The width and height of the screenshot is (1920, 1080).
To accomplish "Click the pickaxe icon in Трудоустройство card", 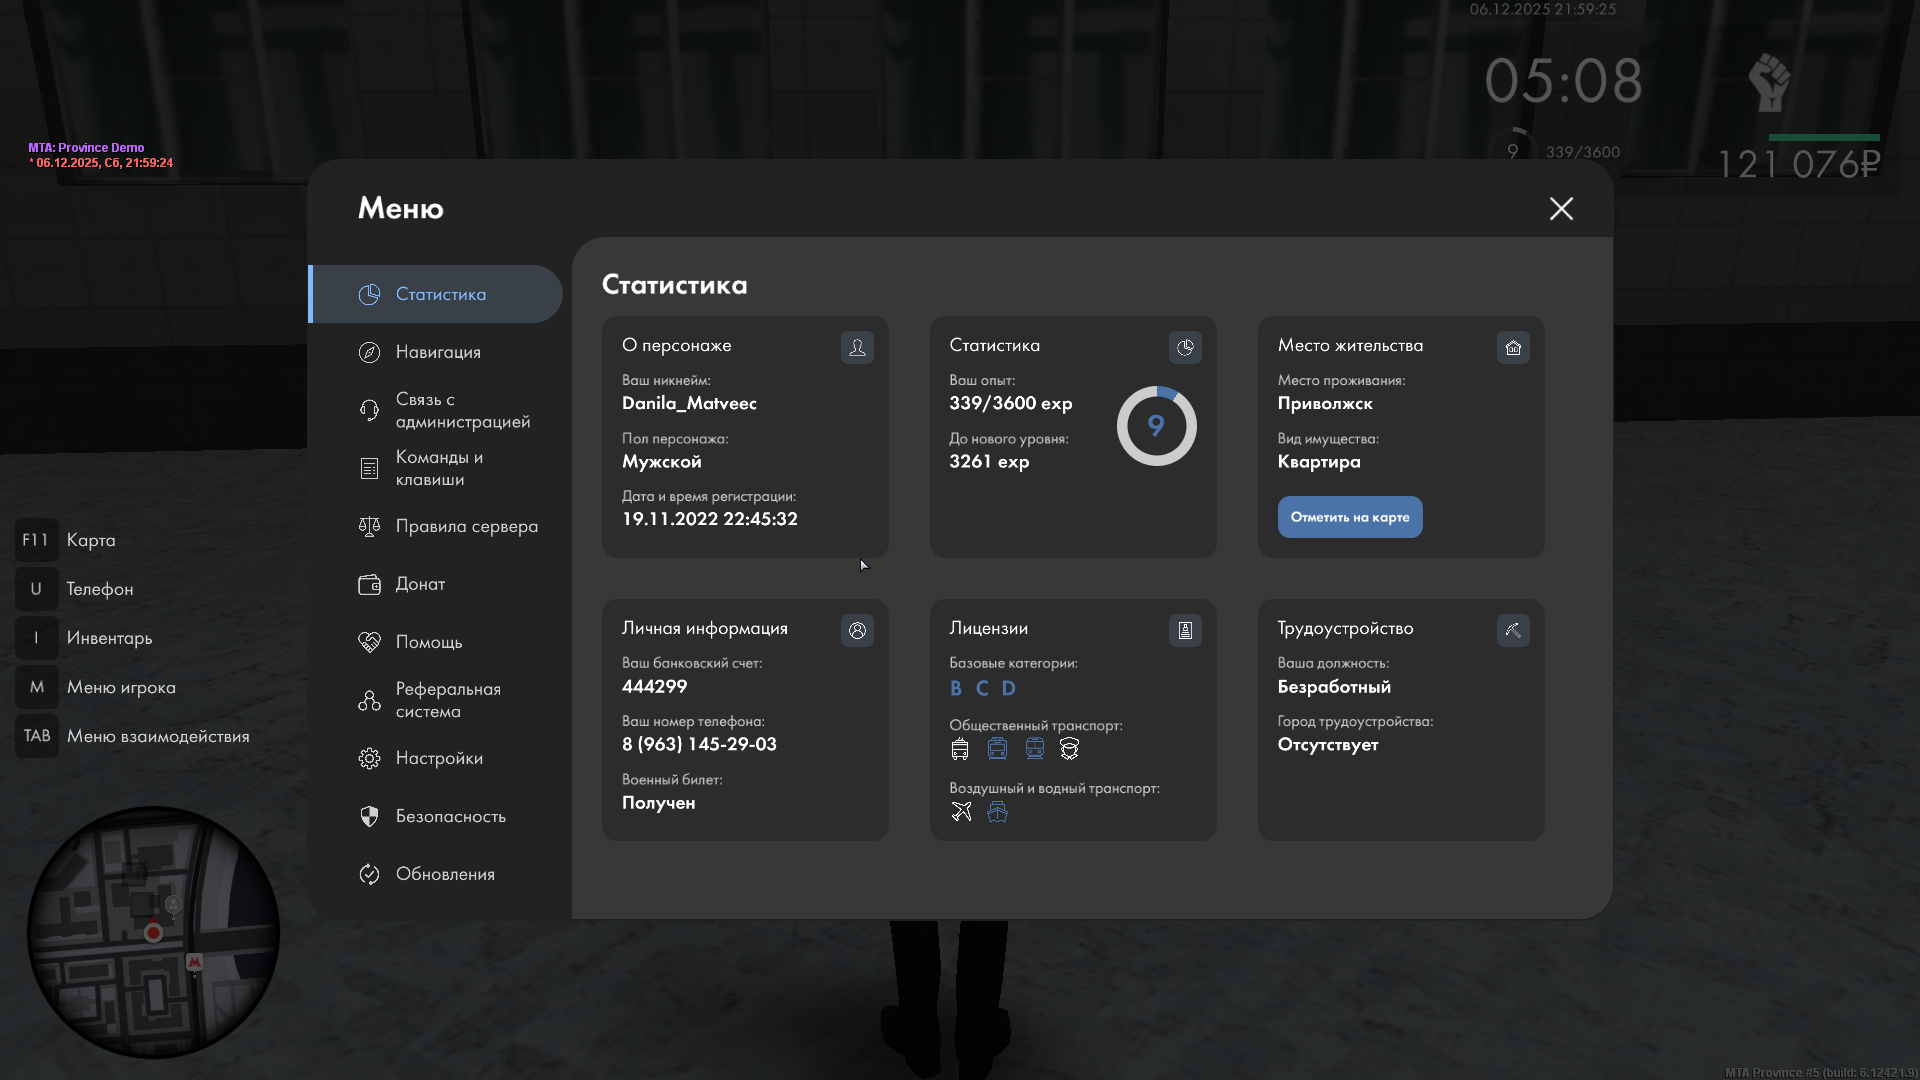I will point(1513,630).
